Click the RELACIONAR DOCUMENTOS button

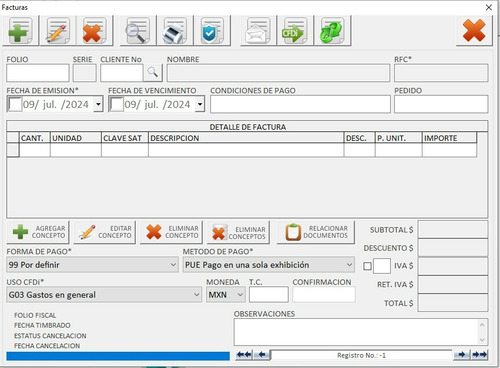[x=316, y=232]
